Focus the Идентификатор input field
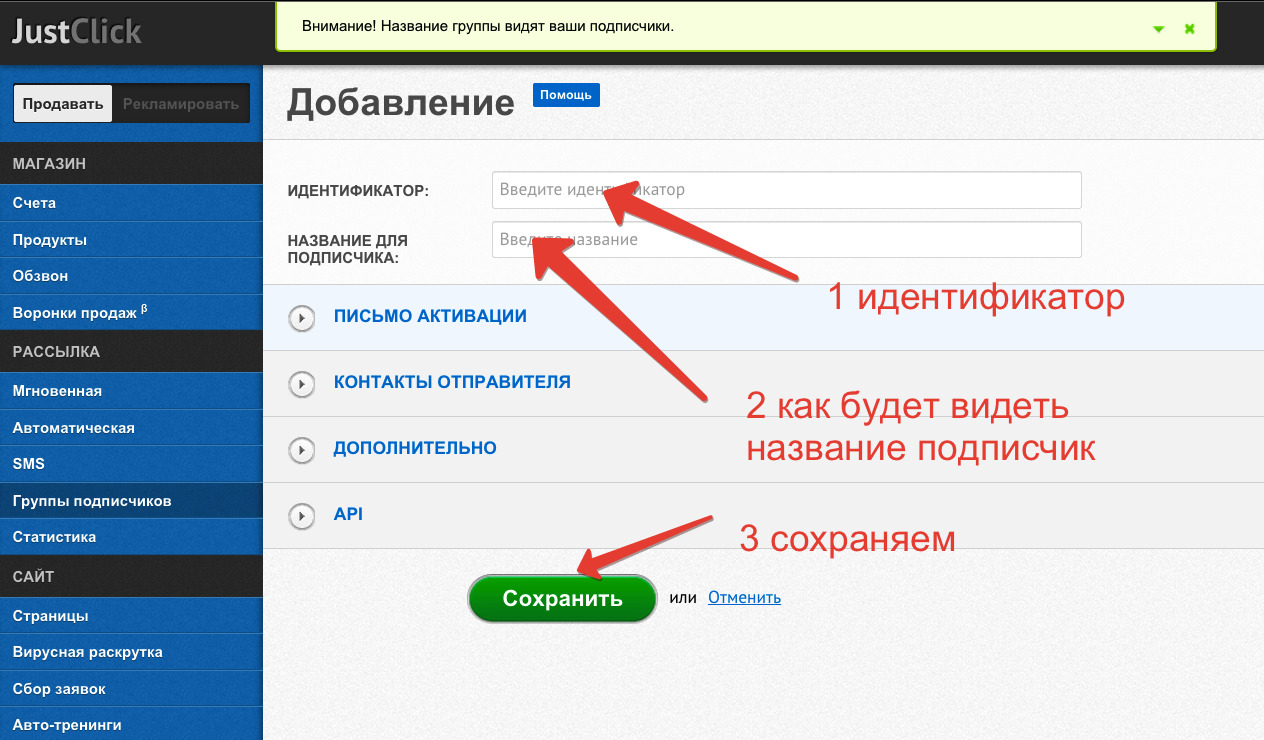 pyautogui.click(x=787, y=190)
